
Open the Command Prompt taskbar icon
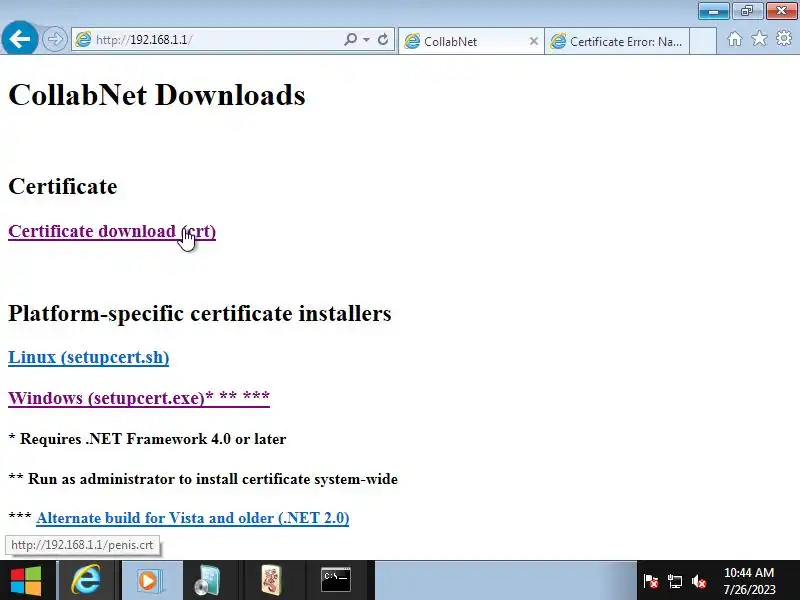tap(336, 580)
